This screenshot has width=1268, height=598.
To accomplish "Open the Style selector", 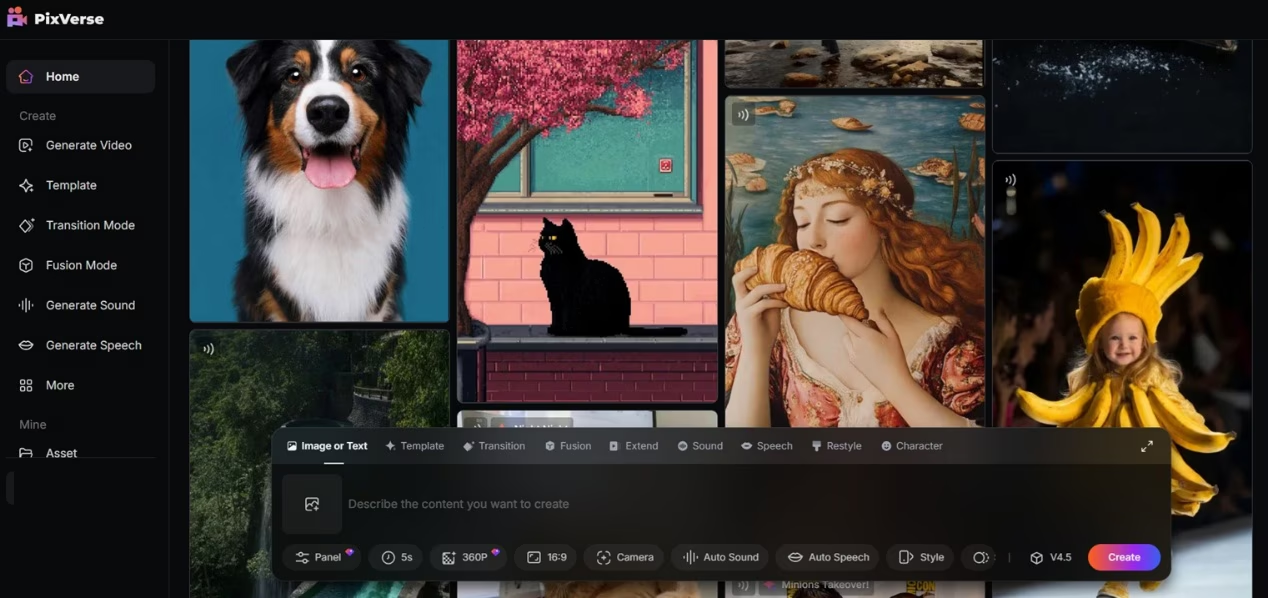I will pyautogui.click(x=919, y=557).
